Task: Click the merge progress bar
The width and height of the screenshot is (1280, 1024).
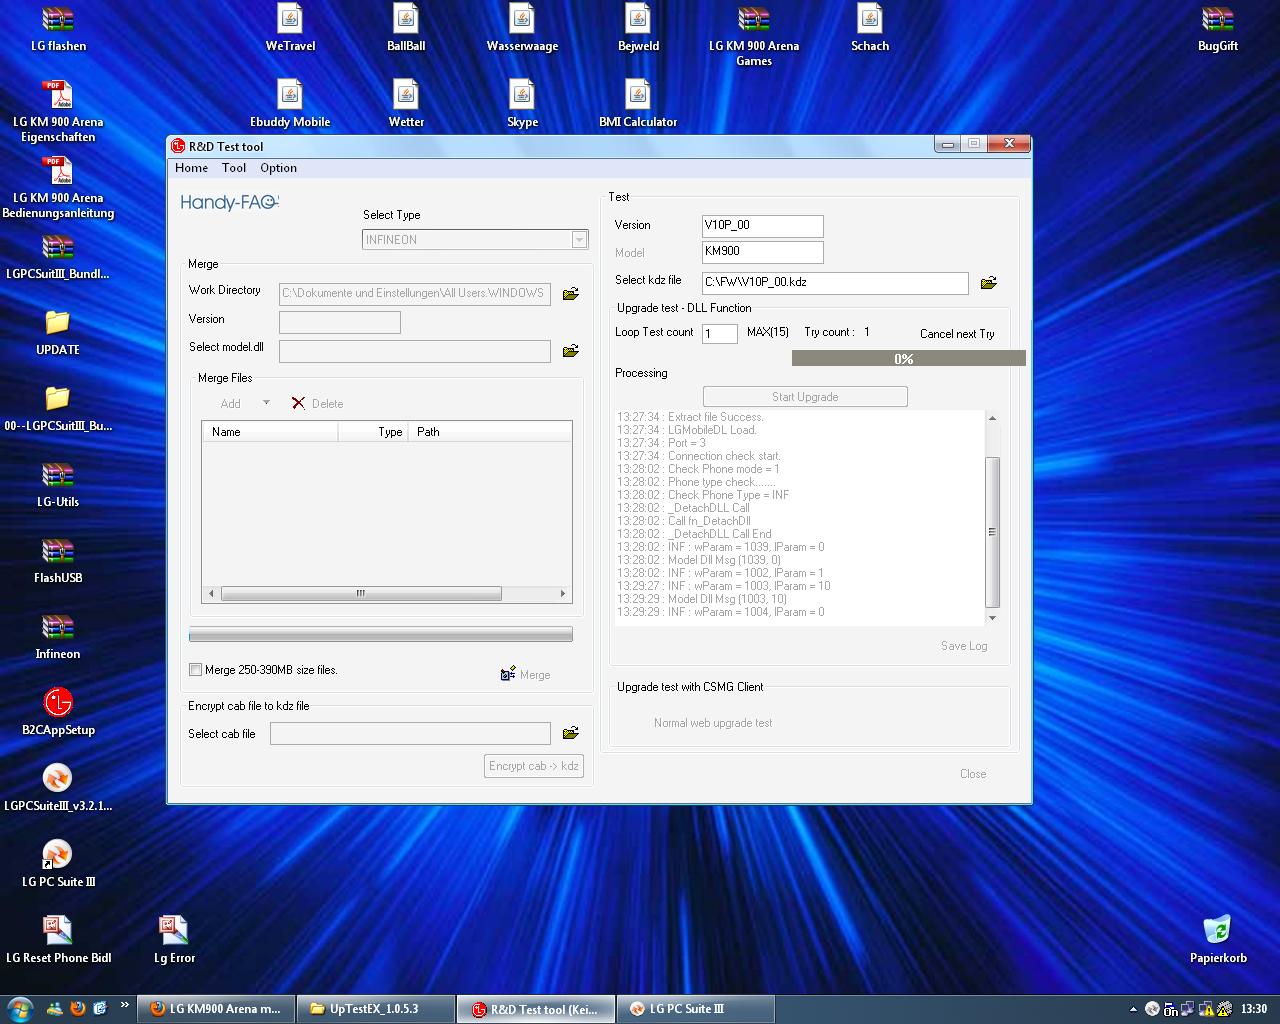Action: [381, 634]
